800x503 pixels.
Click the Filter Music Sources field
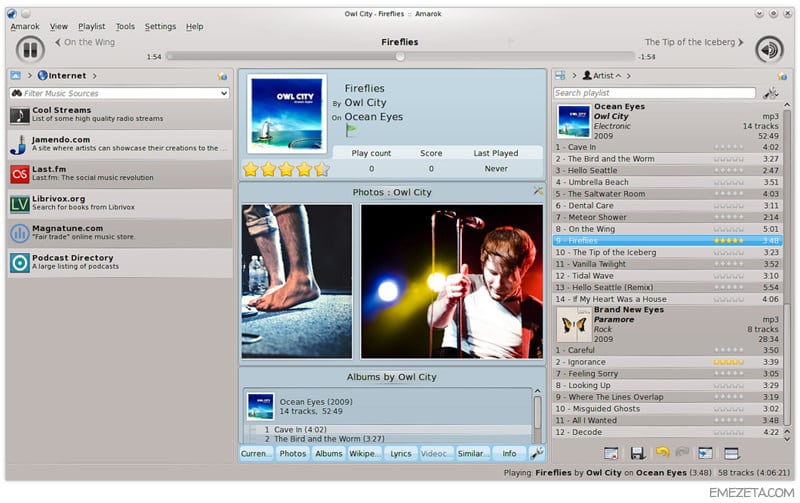point(119,93)
